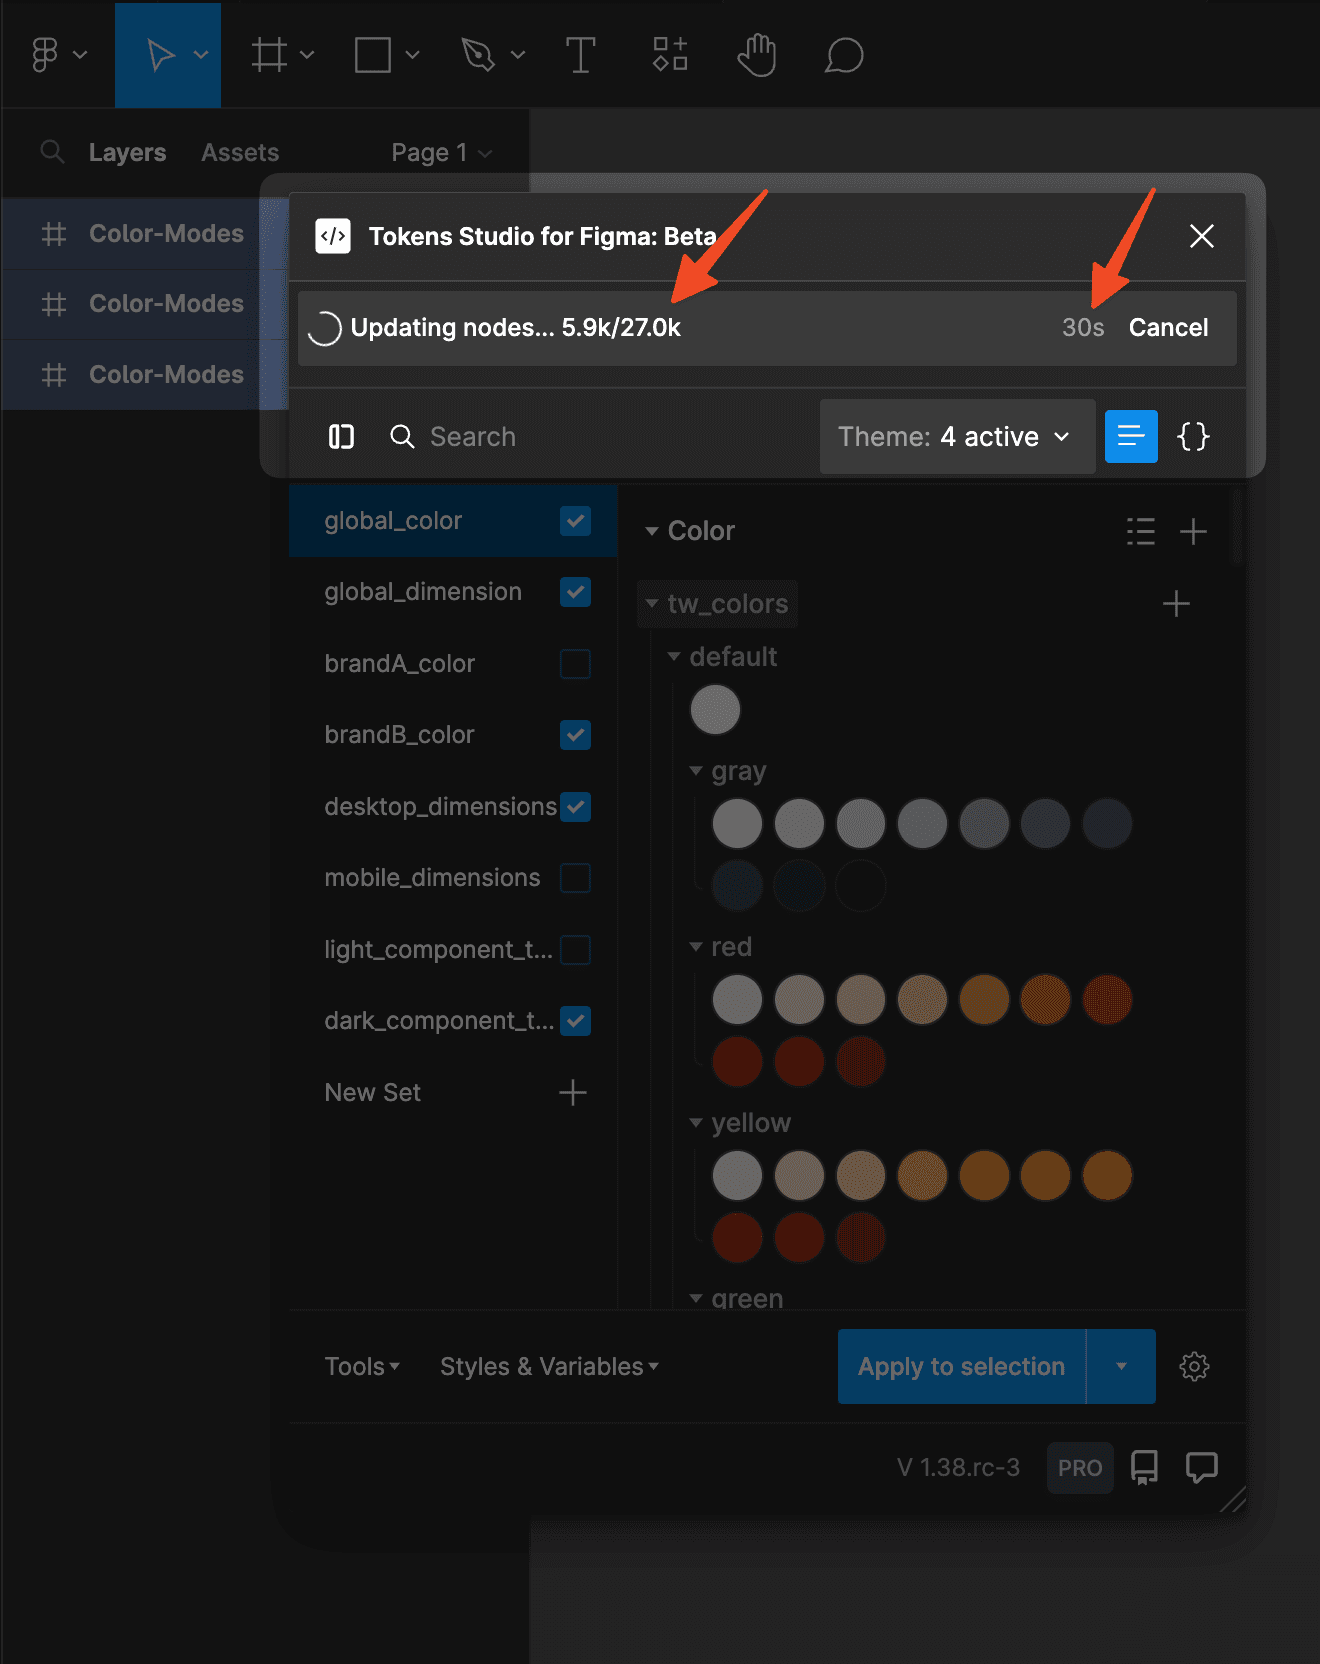
Task: Select the Comment tool
Action: click(844, 55)
